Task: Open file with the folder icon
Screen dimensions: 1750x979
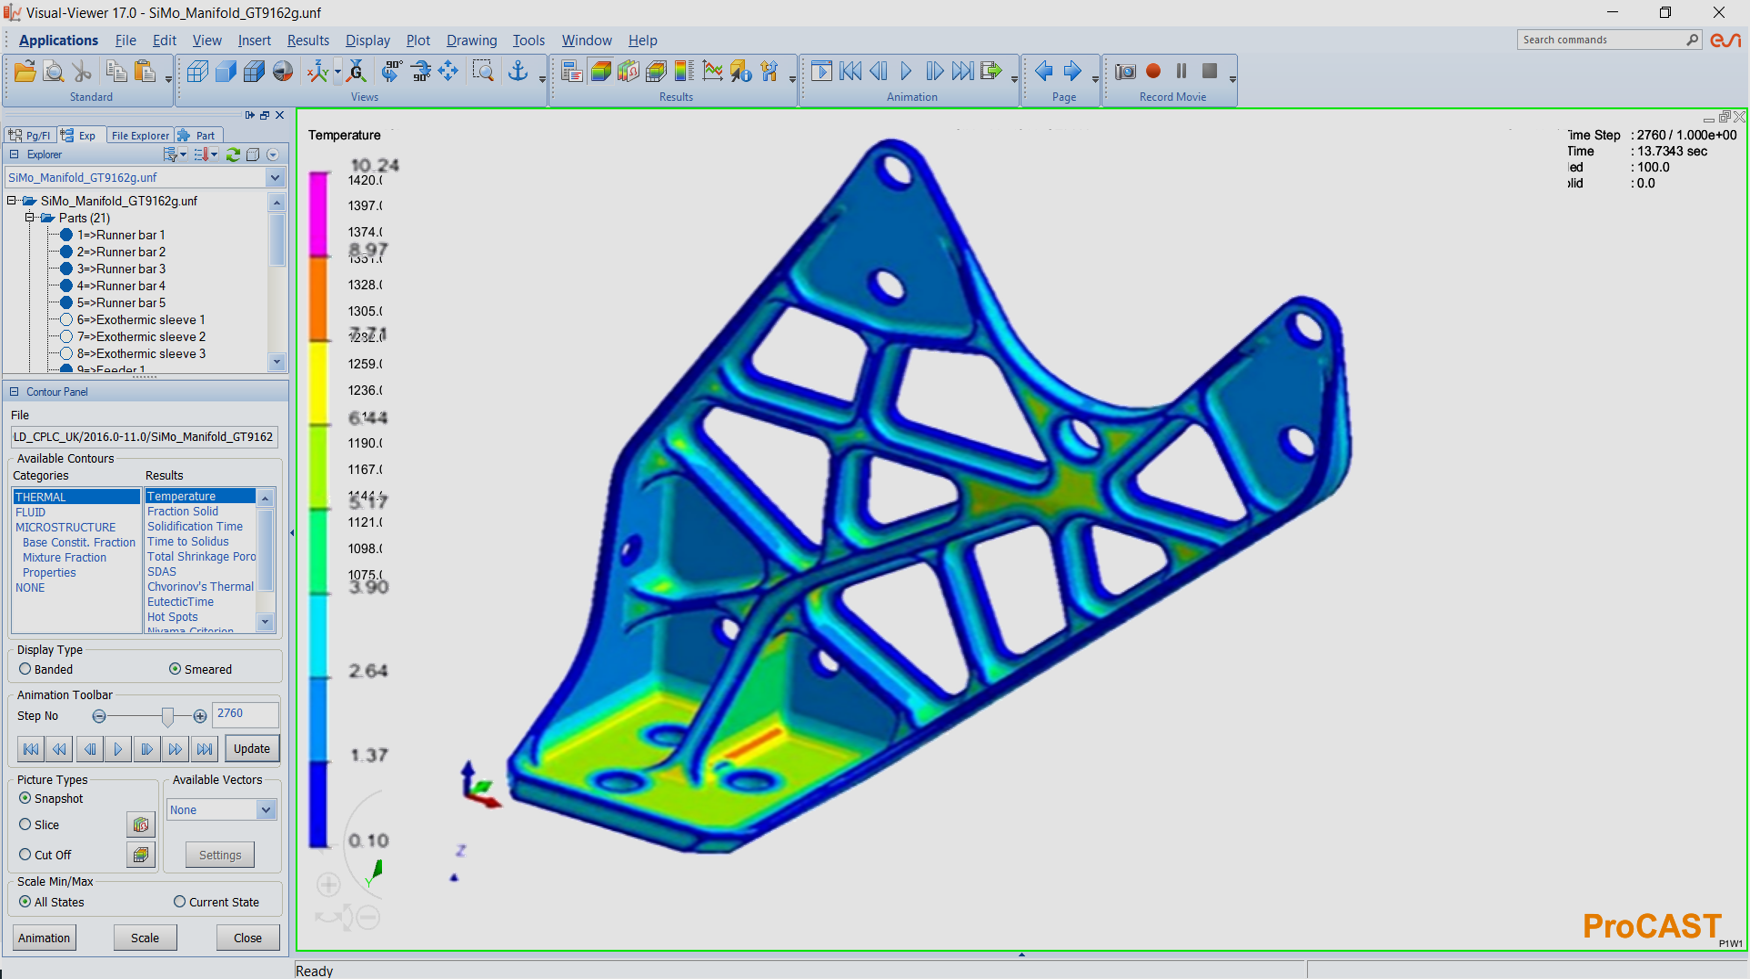Action: 25,72
